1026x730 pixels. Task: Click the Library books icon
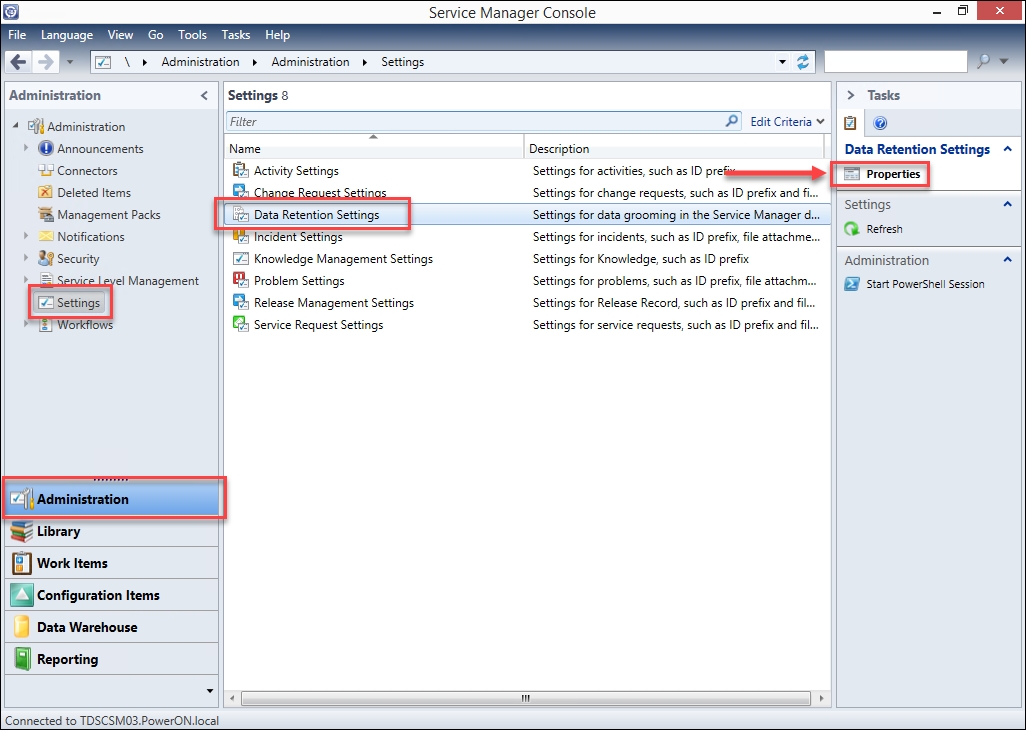22,531
